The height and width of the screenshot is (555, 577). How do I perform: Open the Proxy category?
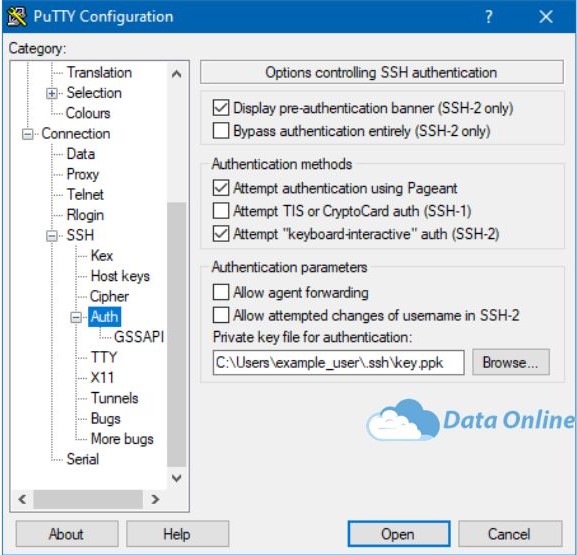[x=83, y=174]
